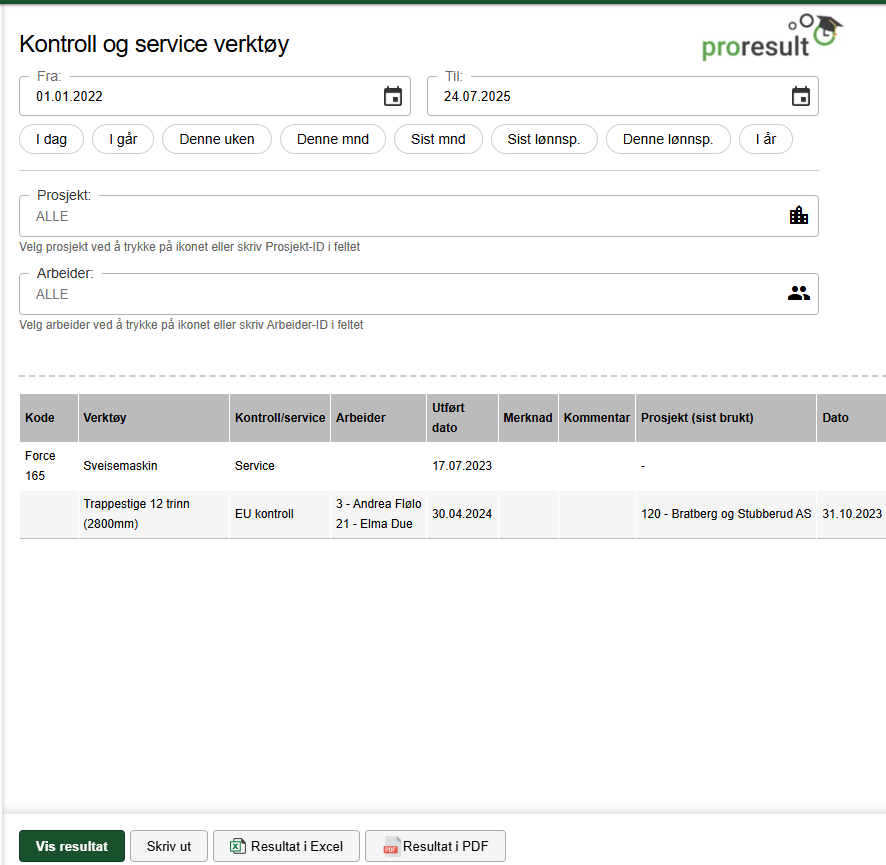Select the I går quick filter

pyautogui.click(x=123, y=139)
